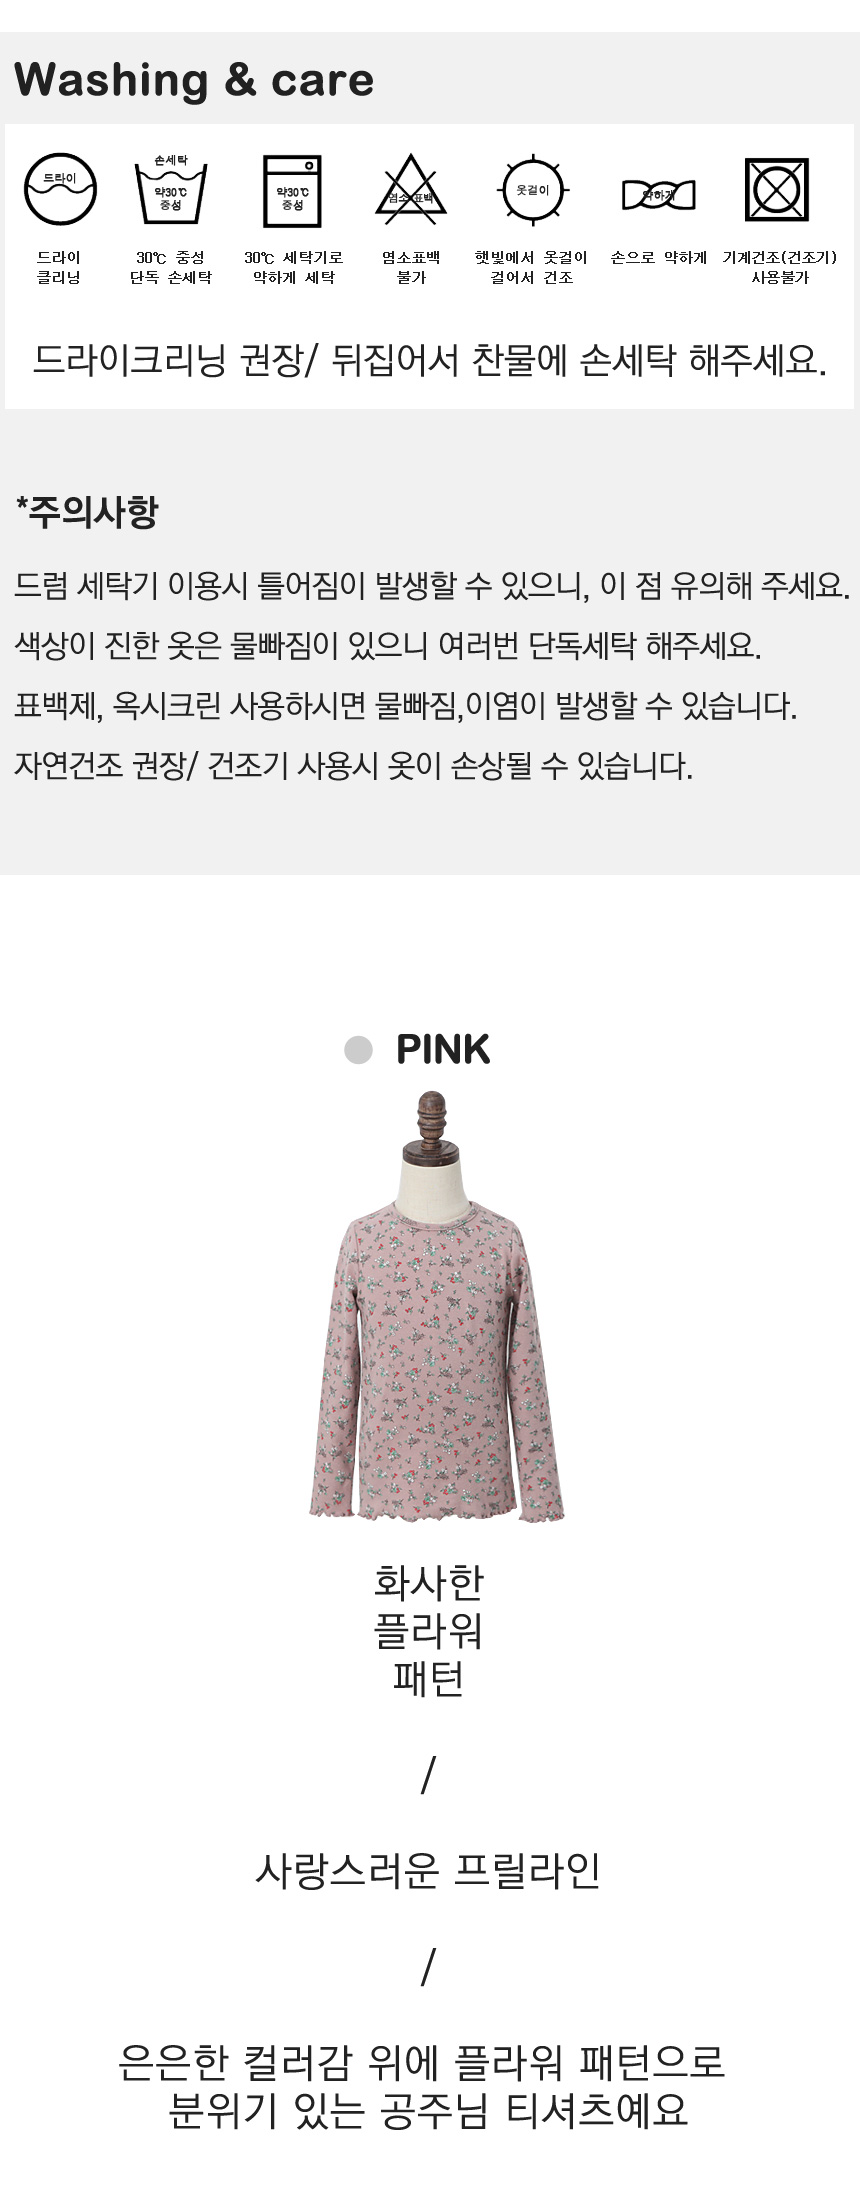This screenshot has width=860, height=2200.
Task: Click the PINK color label
Action: click(443, 1050)
